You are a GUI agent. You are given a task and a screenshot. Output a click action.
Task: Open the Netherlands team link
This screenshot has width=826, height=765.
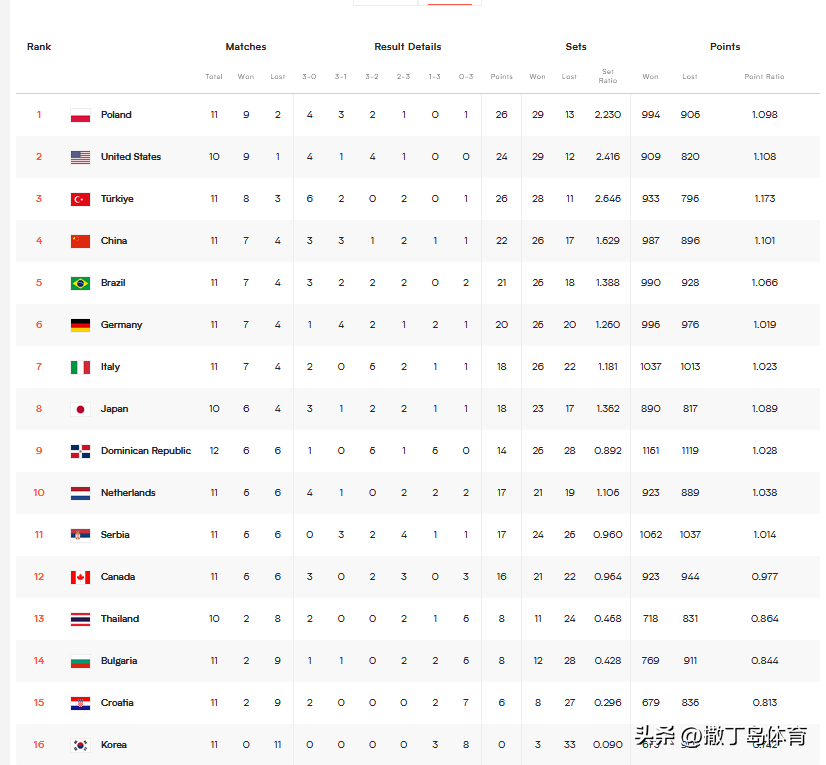click(128, 493)
